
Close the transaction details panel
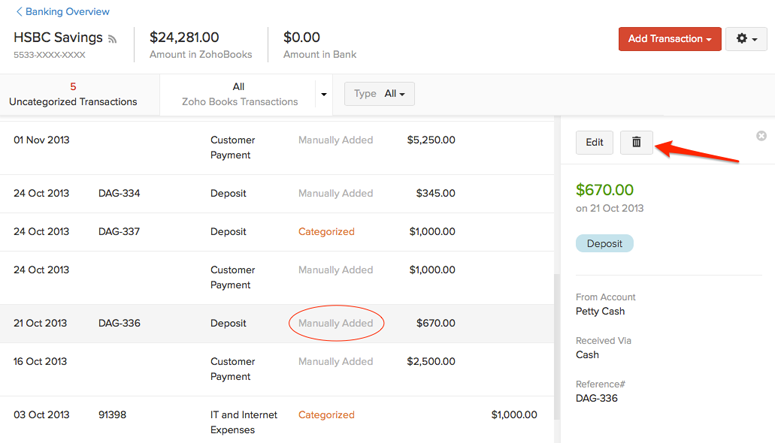(x=761, y=136)
